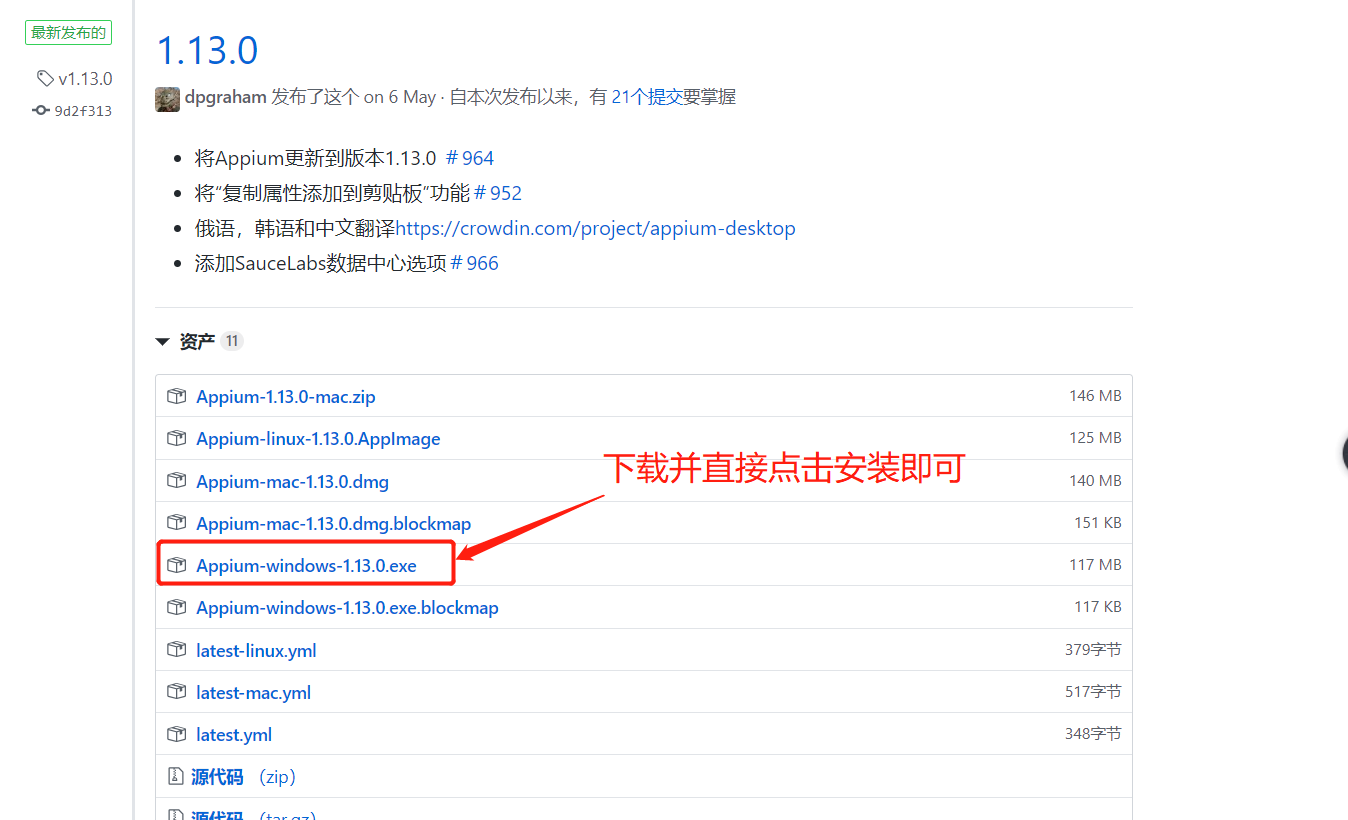The width and height of the screenshot is (1348, 820).
Task: Click the commit icon next to 9d2f313
Action: pyautogui.click(x=41, y=111)
